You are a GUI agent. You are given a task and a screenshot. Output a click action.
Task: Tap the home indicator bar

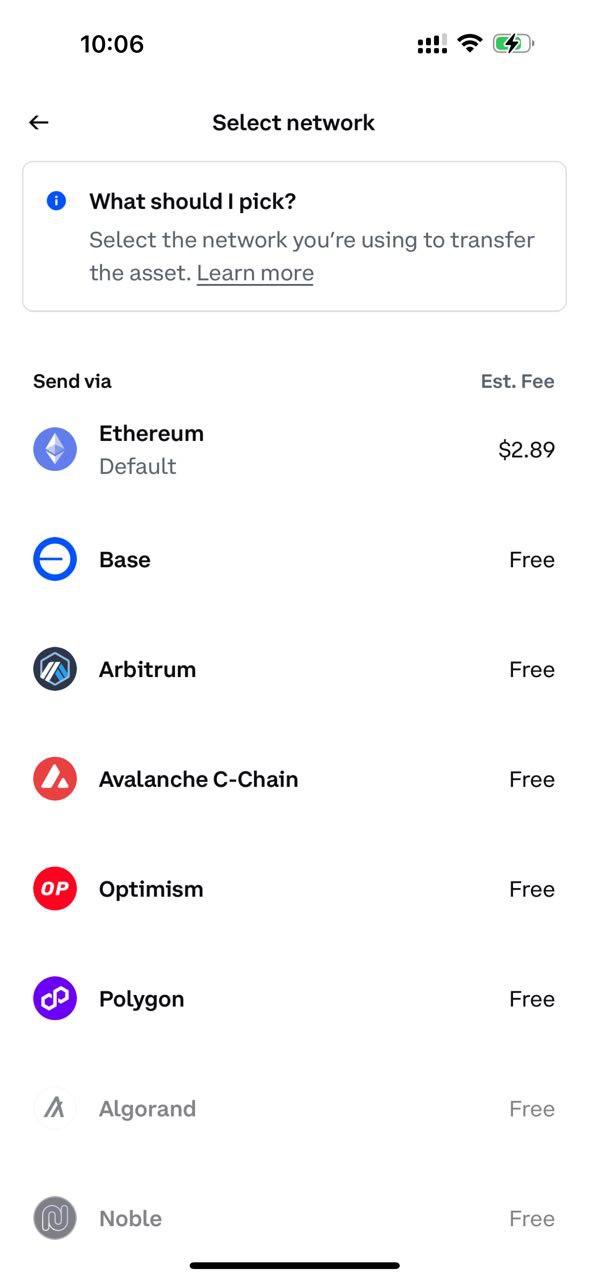coord(295,1265)
